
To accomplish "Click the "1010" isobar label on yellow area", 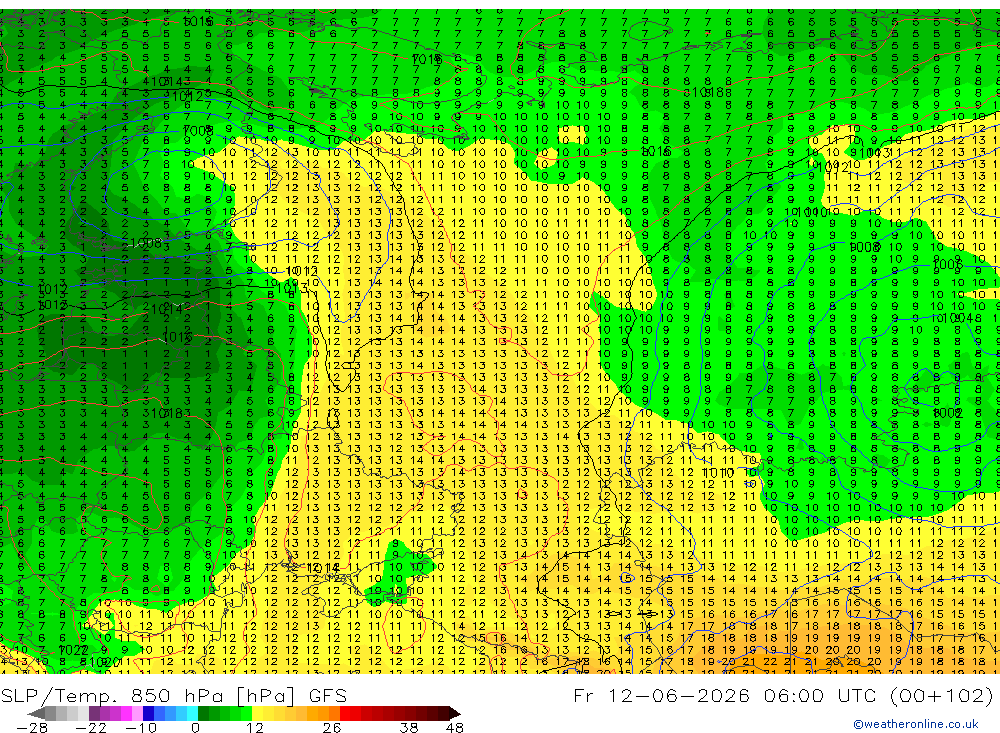I will pos(718,473).
